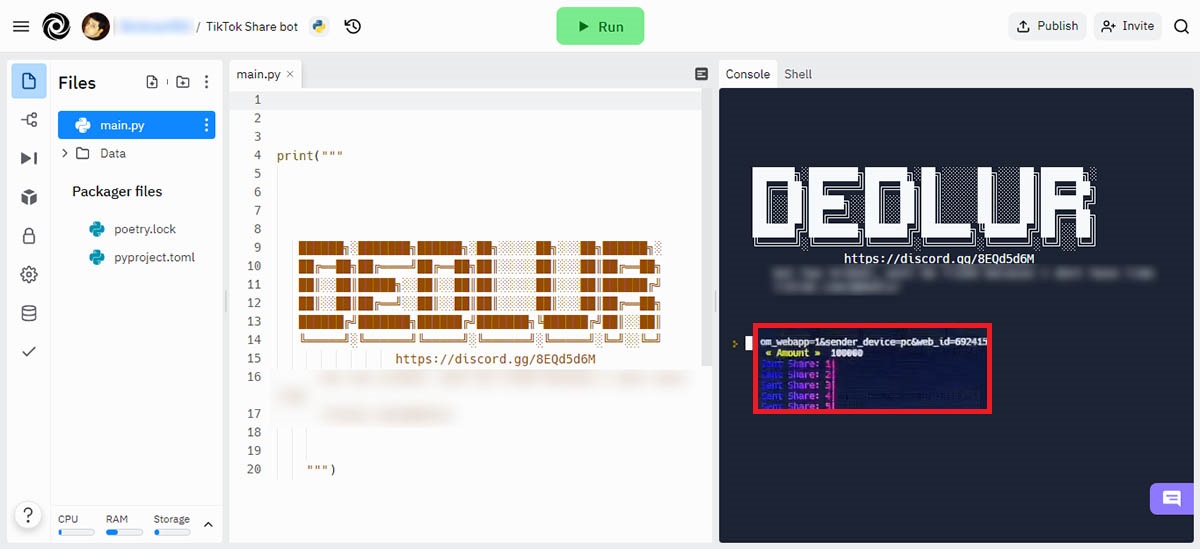
Task: Open Settings gear in sidebar
Action: click(x=29, y=275)
